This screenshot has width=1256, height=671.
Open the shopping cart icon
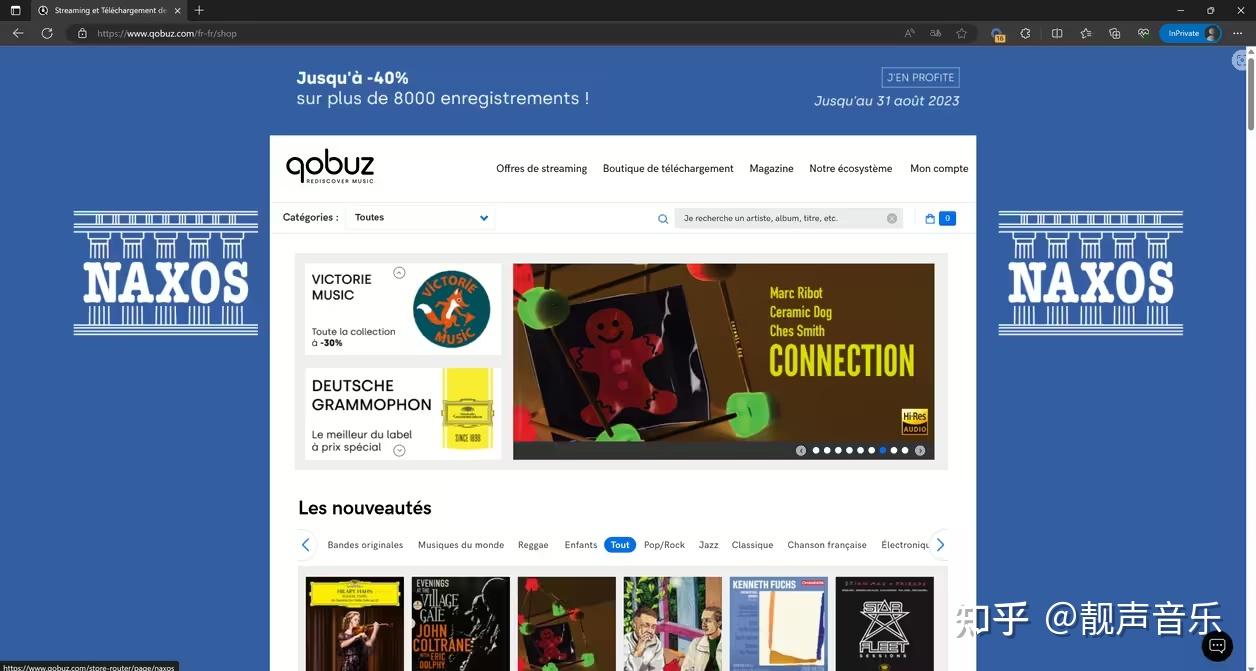point(930,219)
